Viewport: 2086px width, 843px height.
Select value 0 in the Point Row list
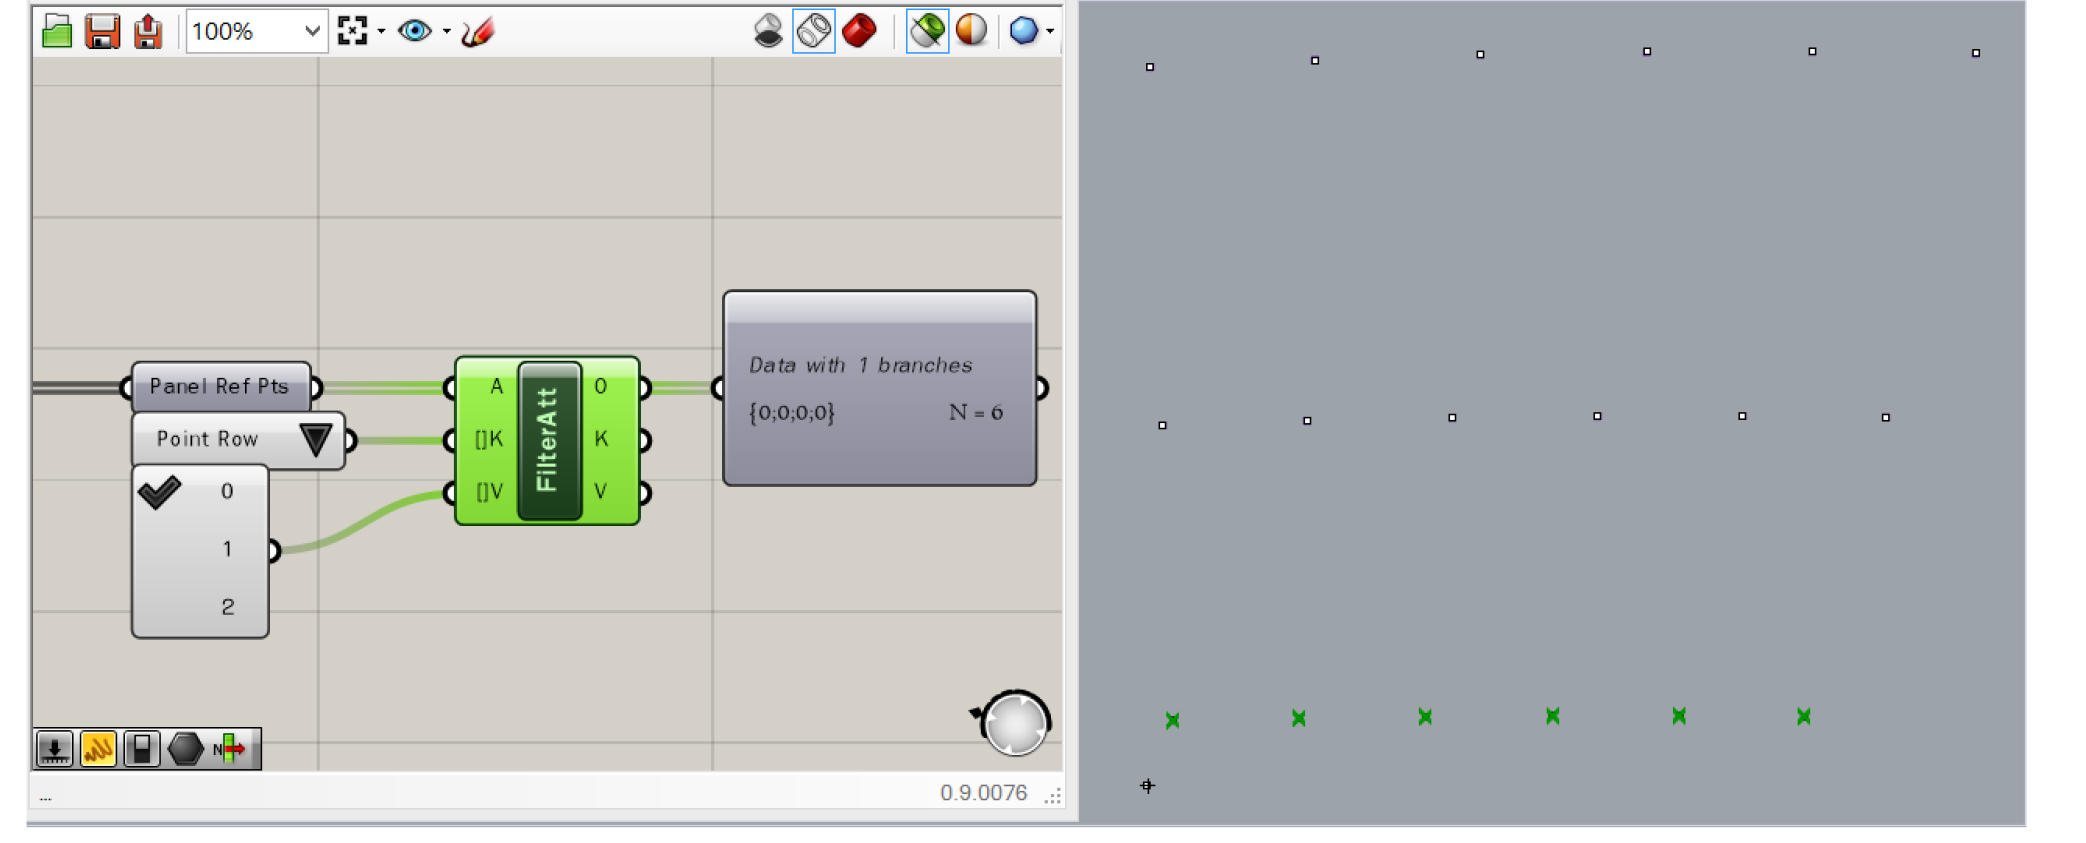coord(227,491)
